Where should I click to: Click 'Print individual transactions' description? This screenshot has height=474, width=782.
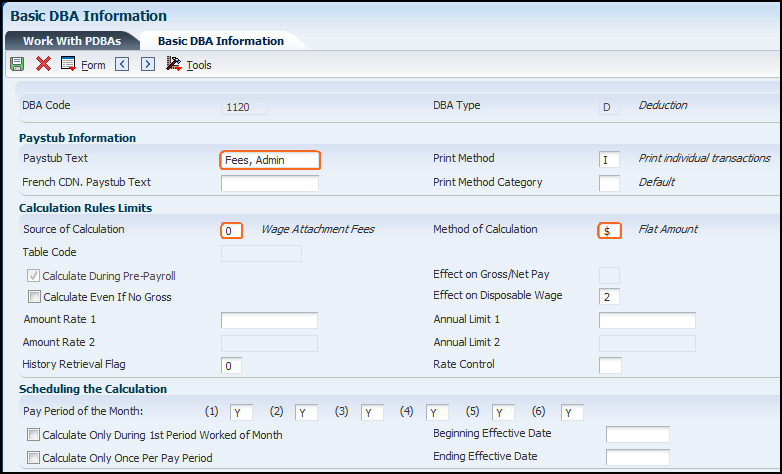(705, 158)
